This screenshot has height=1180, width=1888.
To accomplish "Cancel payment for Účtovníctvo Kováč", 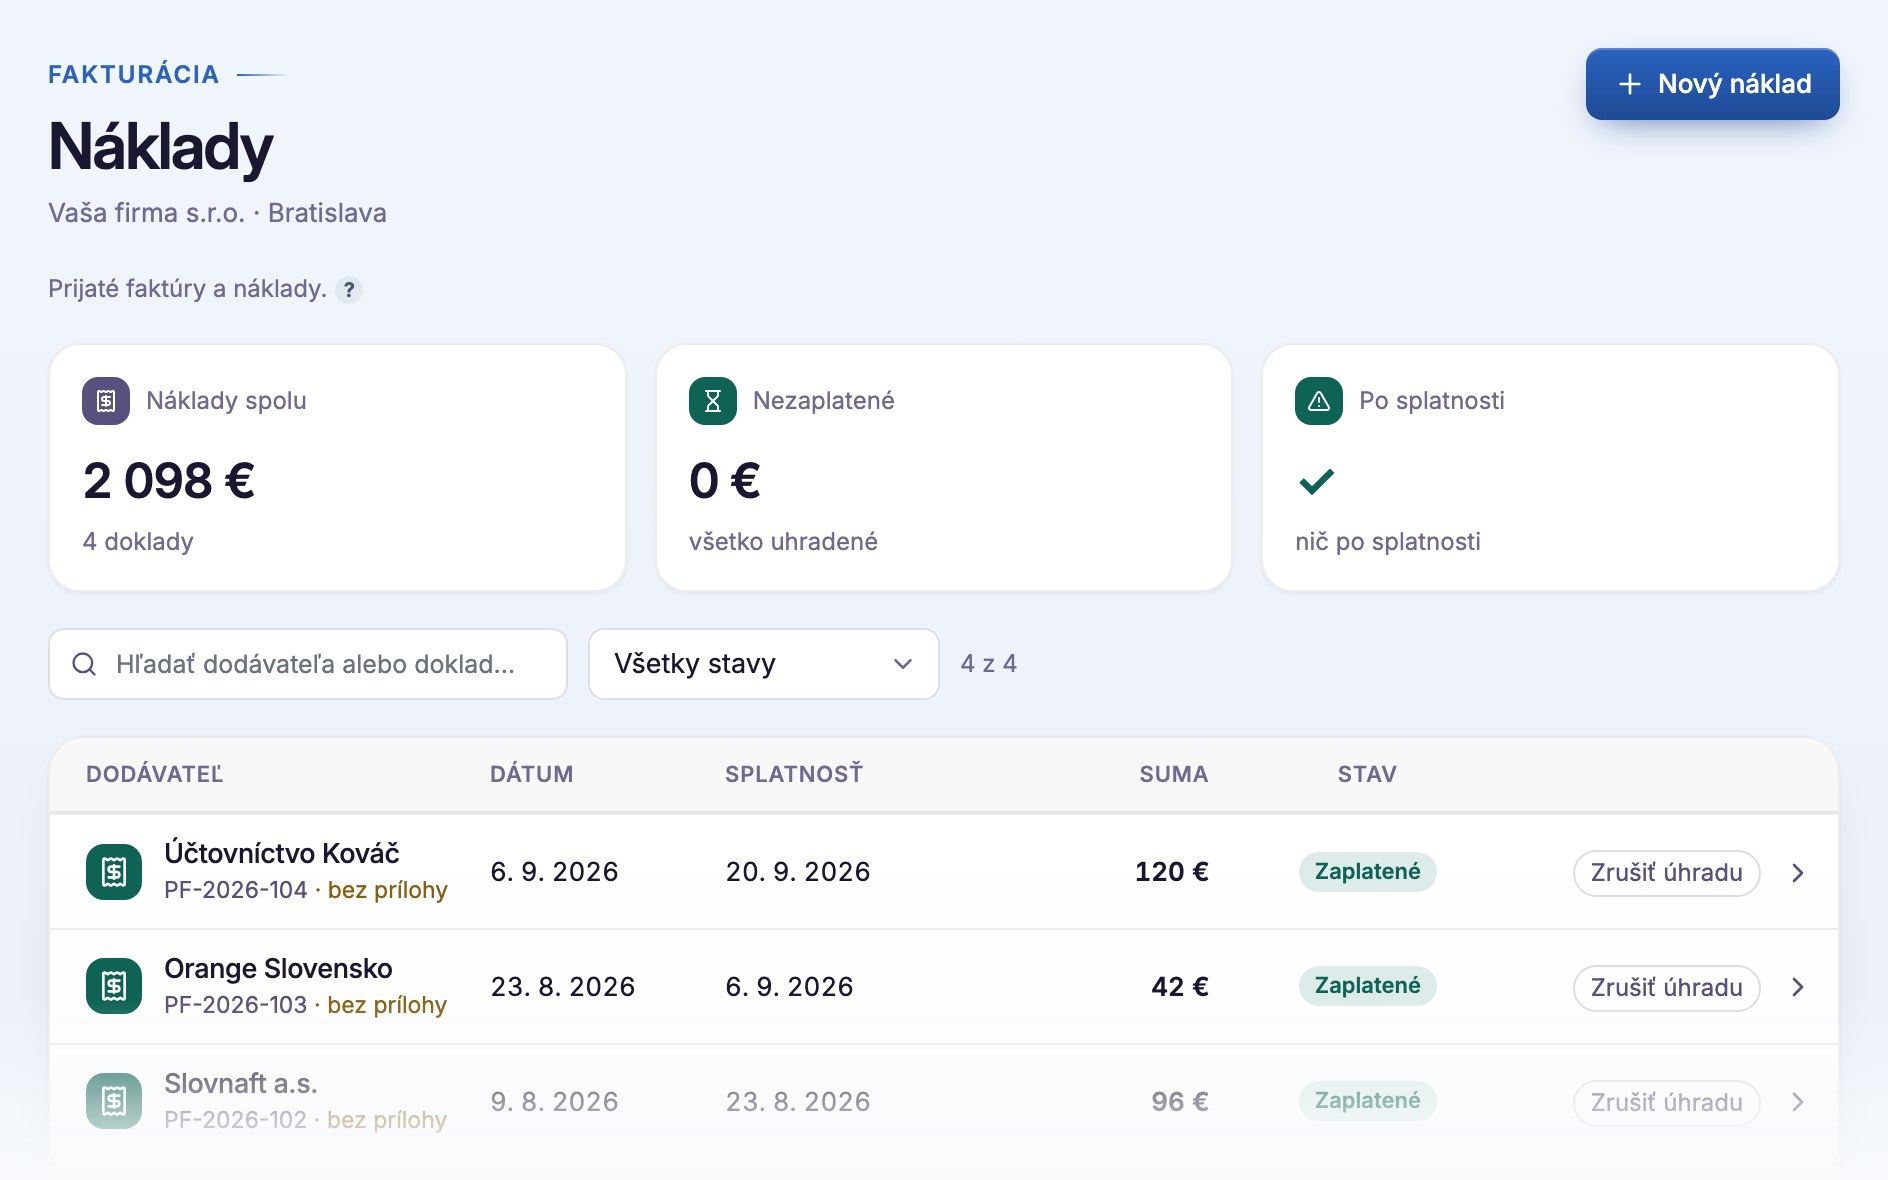I will click(1667, 873).
